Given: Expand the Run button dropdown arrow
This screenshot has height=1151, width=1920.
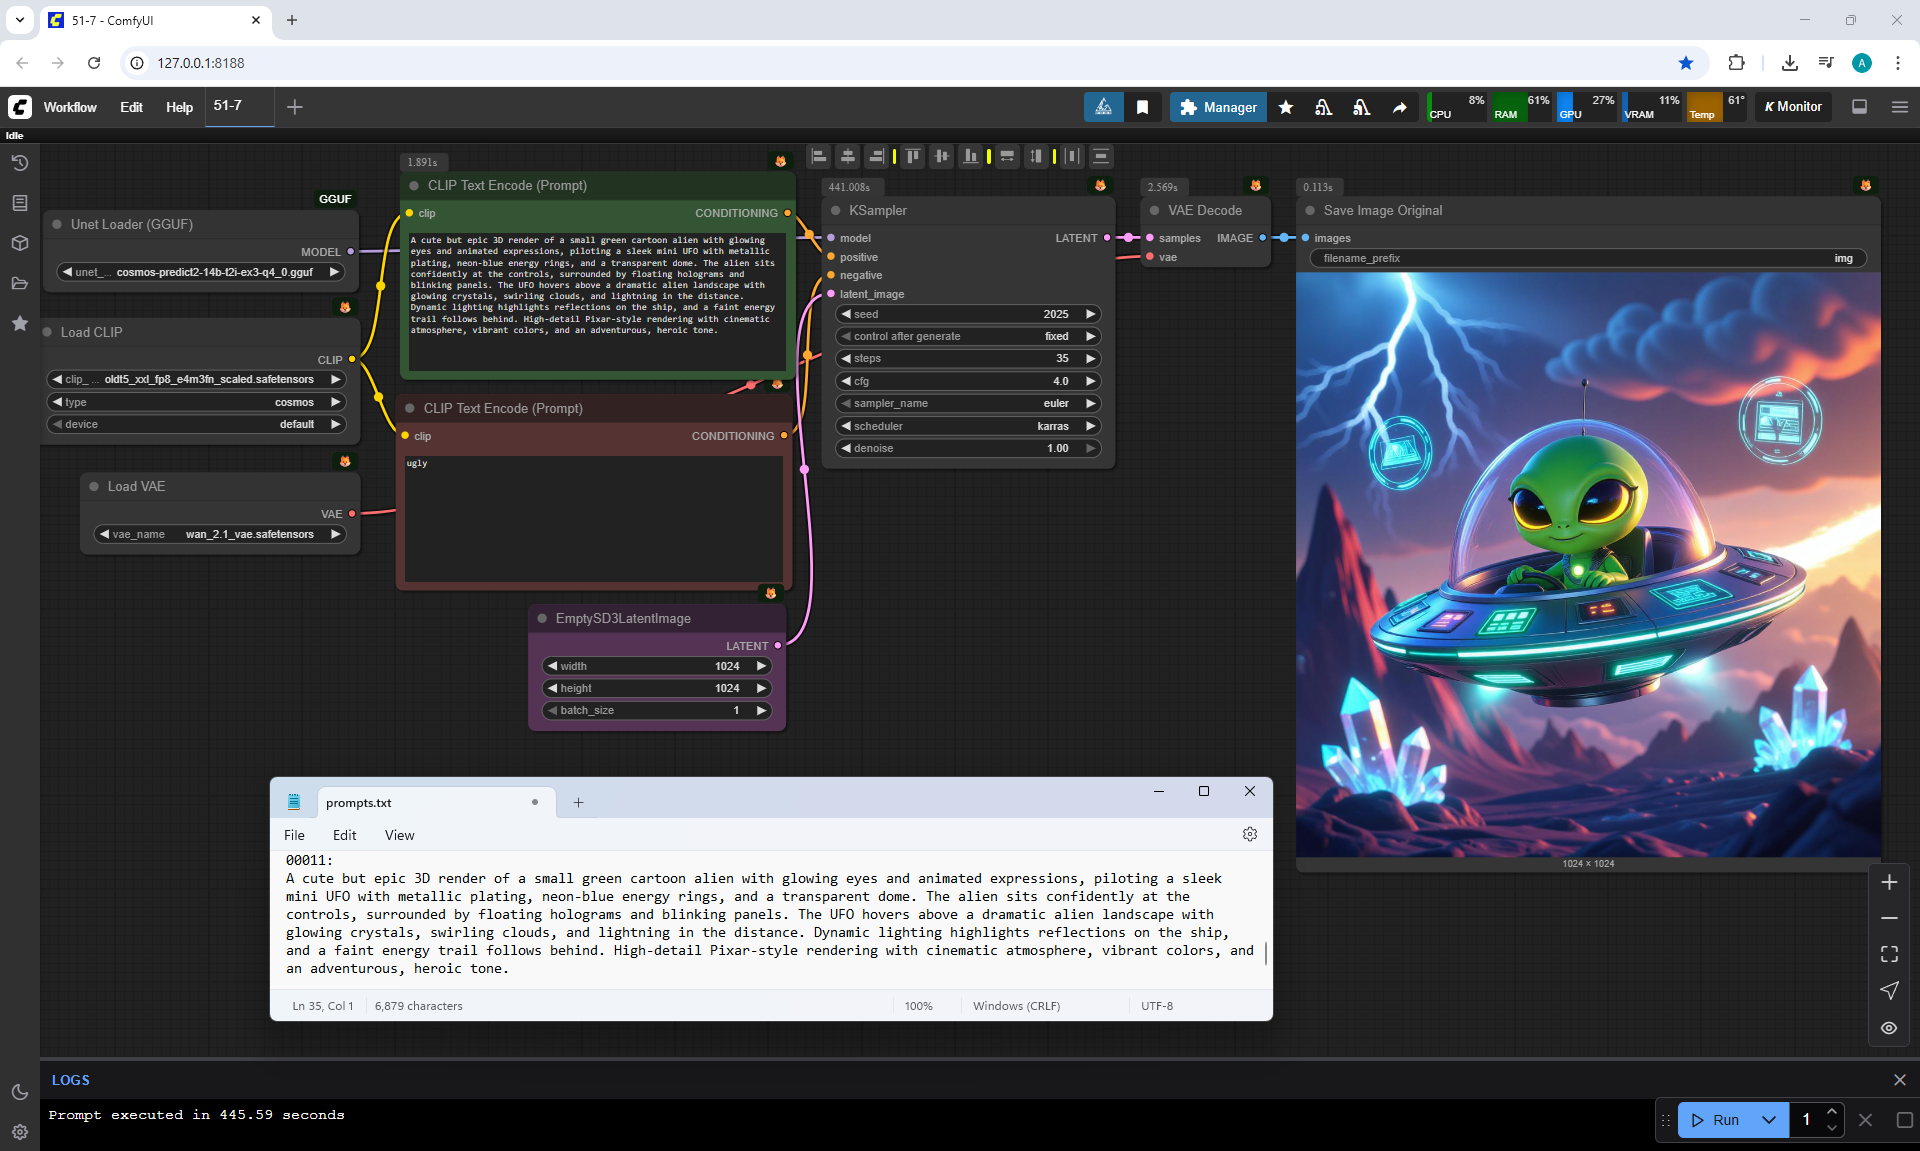Looking at the screenshot, I should click(x=1768, y=1120).
